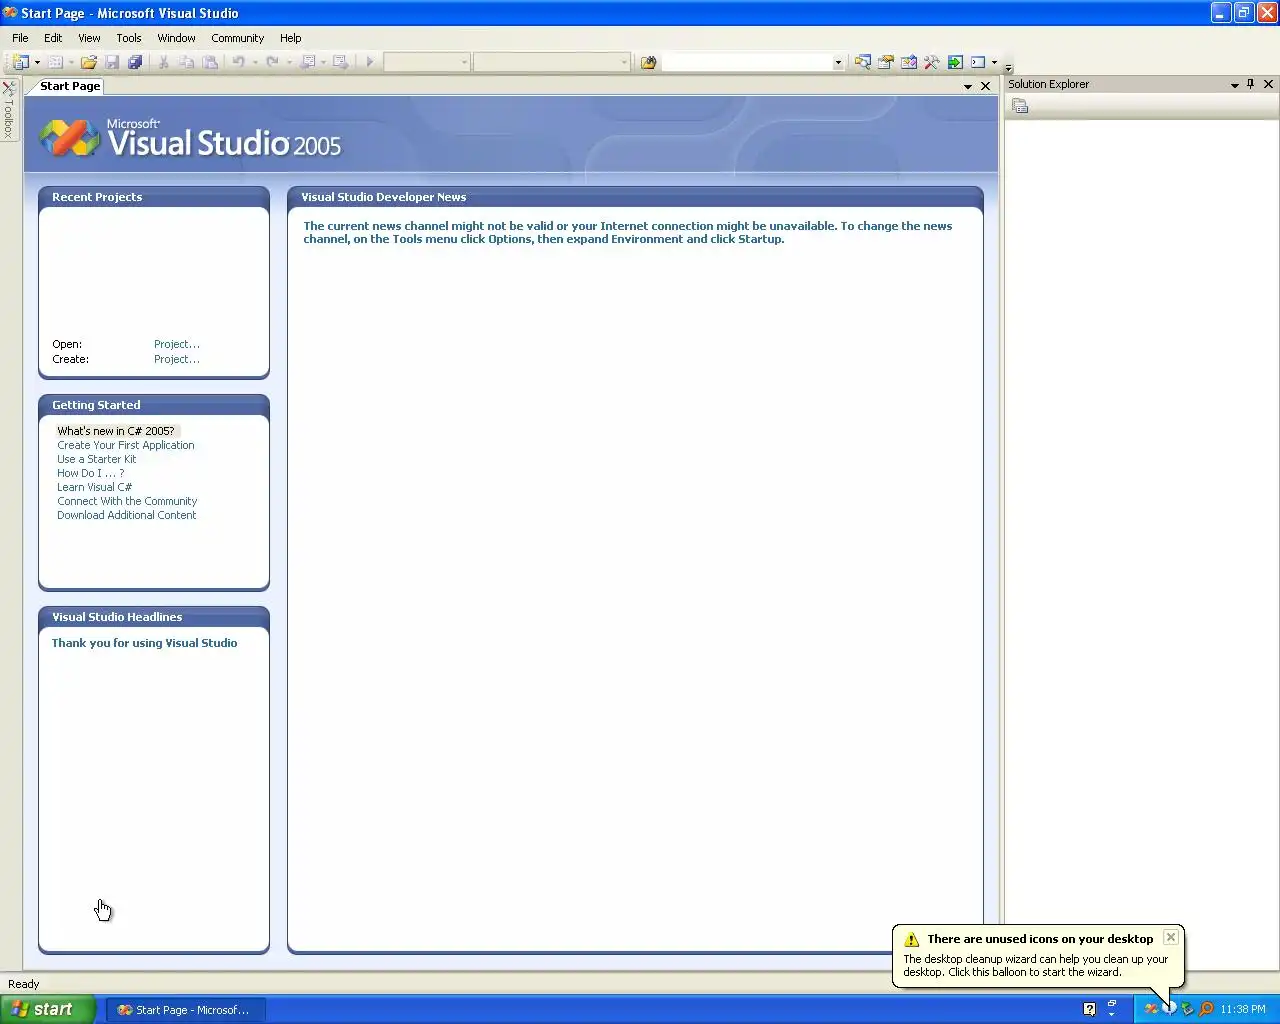Close the Start Page document tab
1280x1024 pixels.
click(x=986, y=86)
